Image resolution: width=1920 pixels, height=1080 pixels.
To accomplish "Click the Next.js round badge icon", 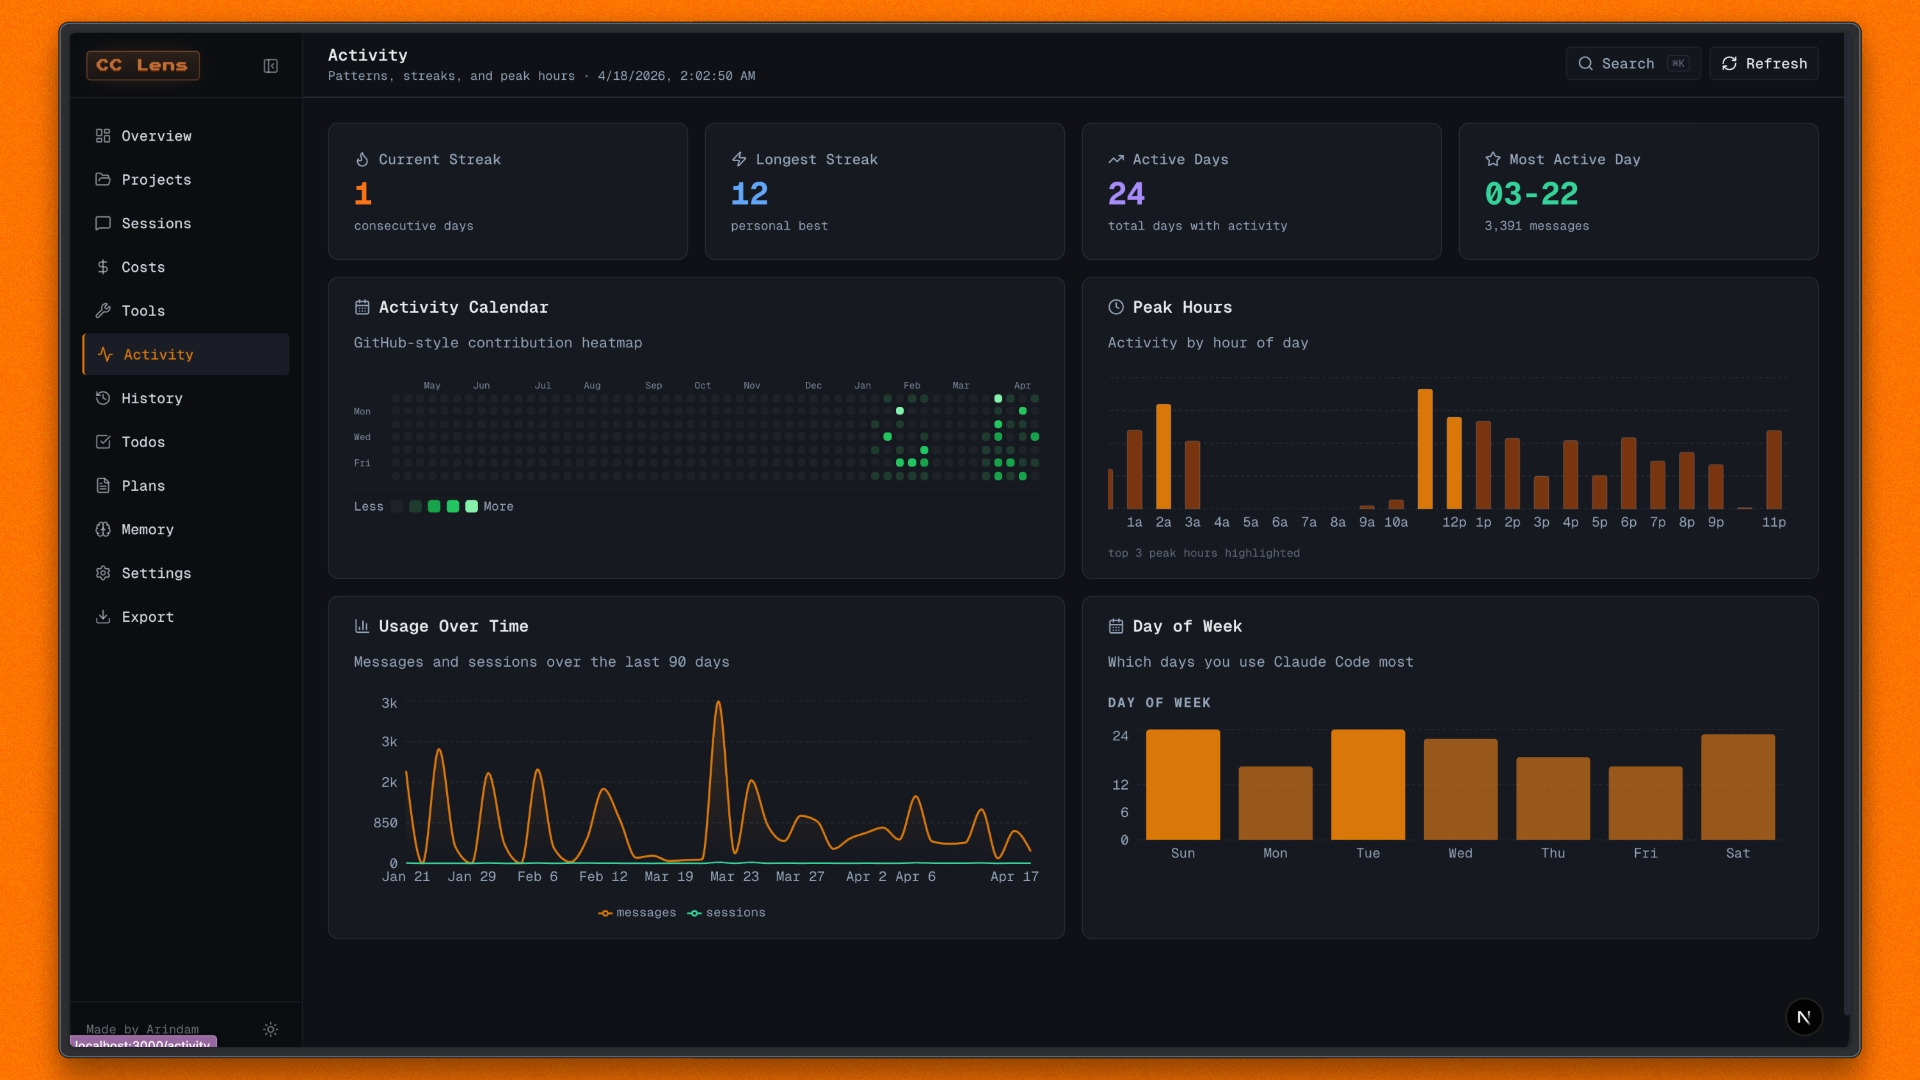I will pos(1804,1017).
